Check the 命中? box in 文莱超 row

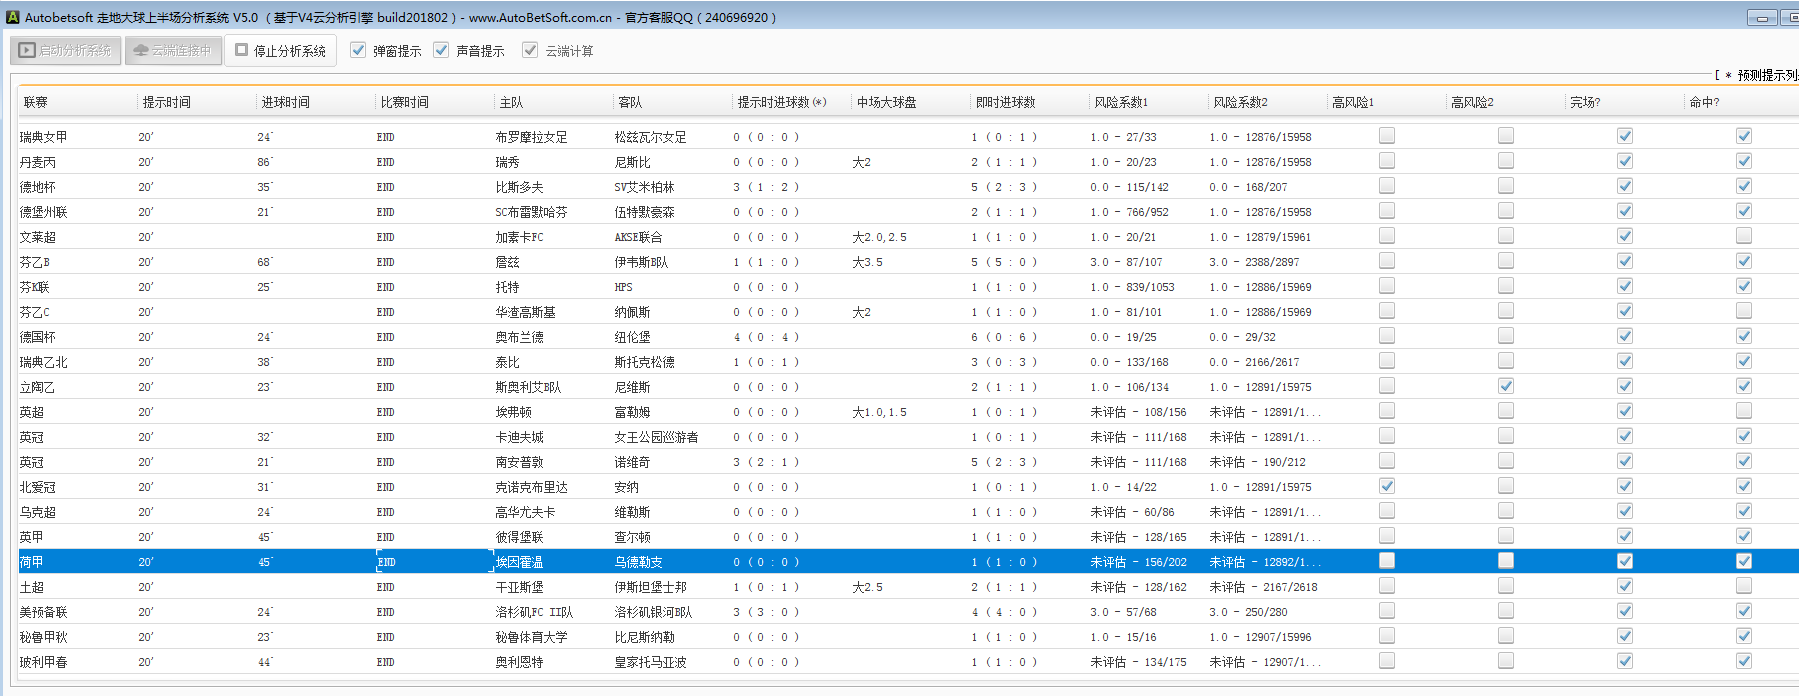1744,236
